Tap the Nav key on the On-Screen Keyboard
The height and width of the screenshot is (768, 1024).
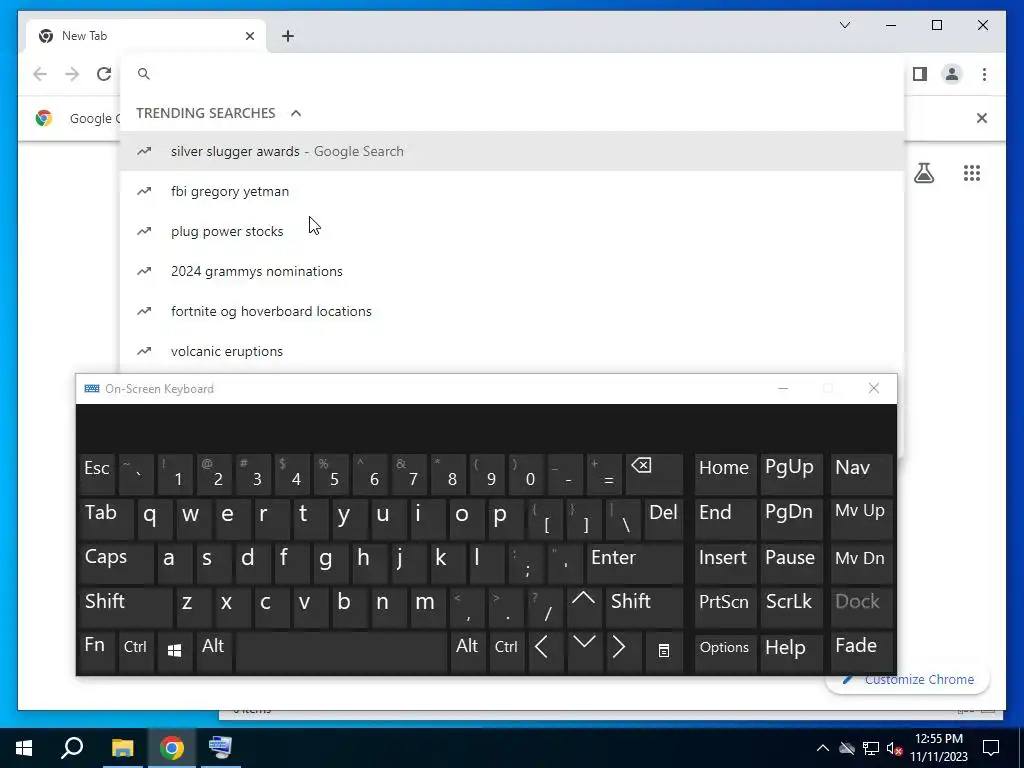pyautogui.click(x=861, y=473)
